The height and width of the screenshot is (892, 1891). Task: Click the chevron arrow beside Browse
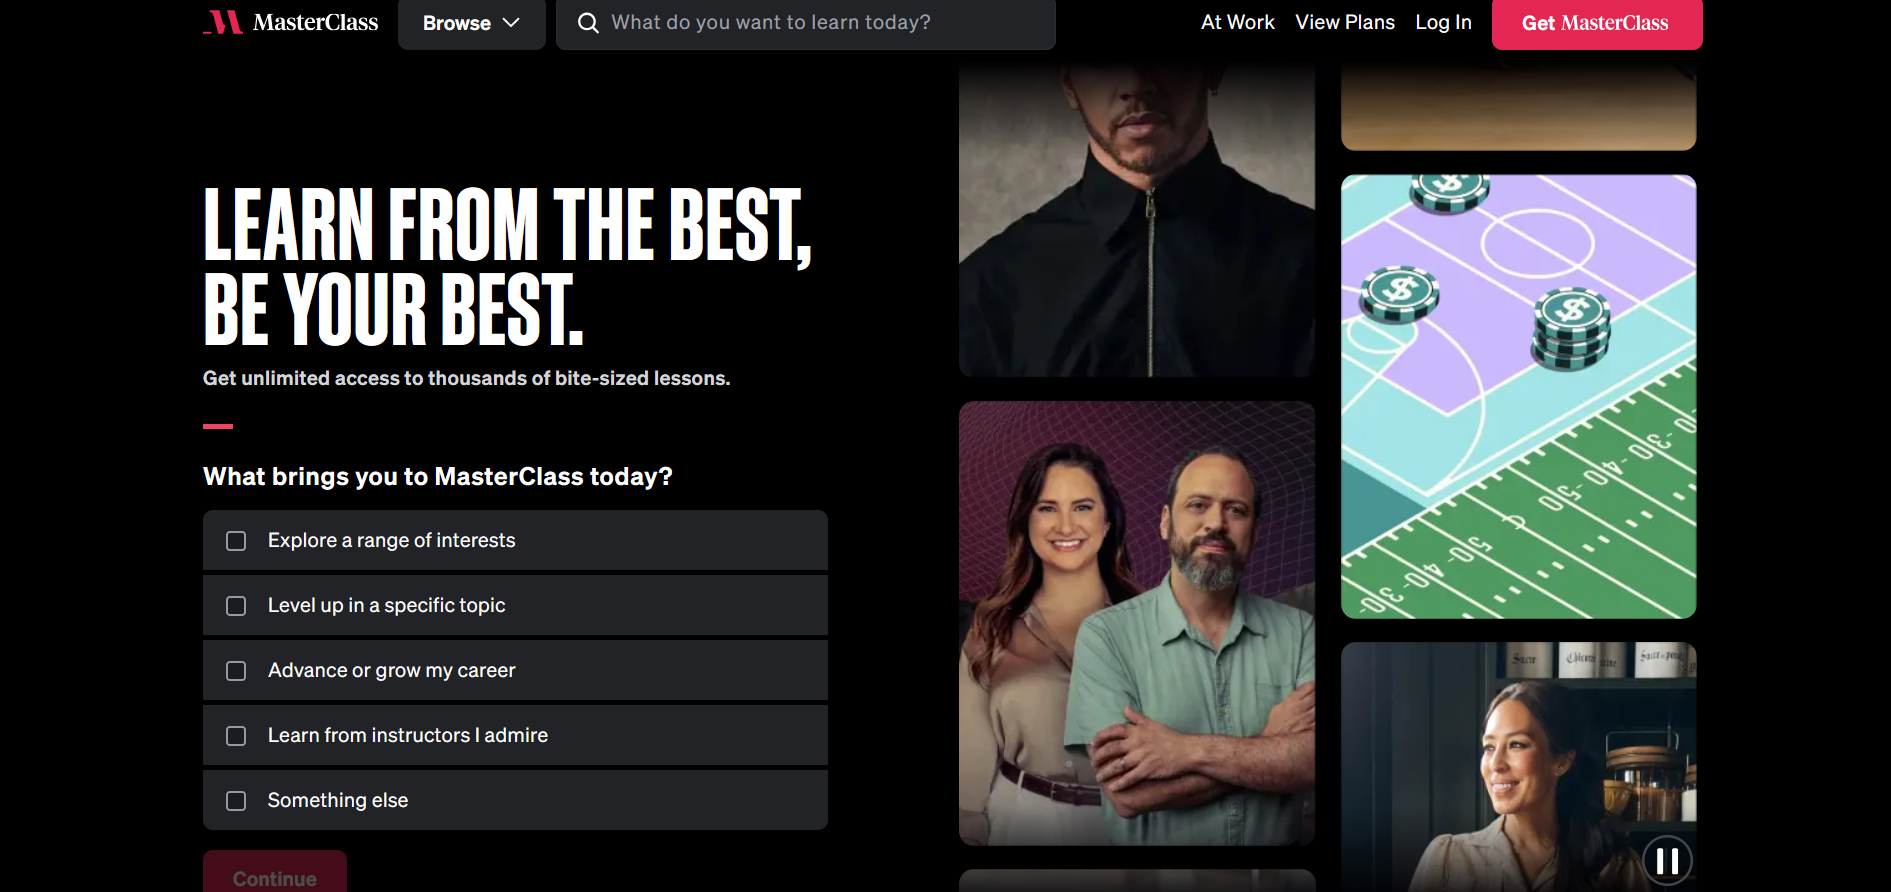(511, 23)
